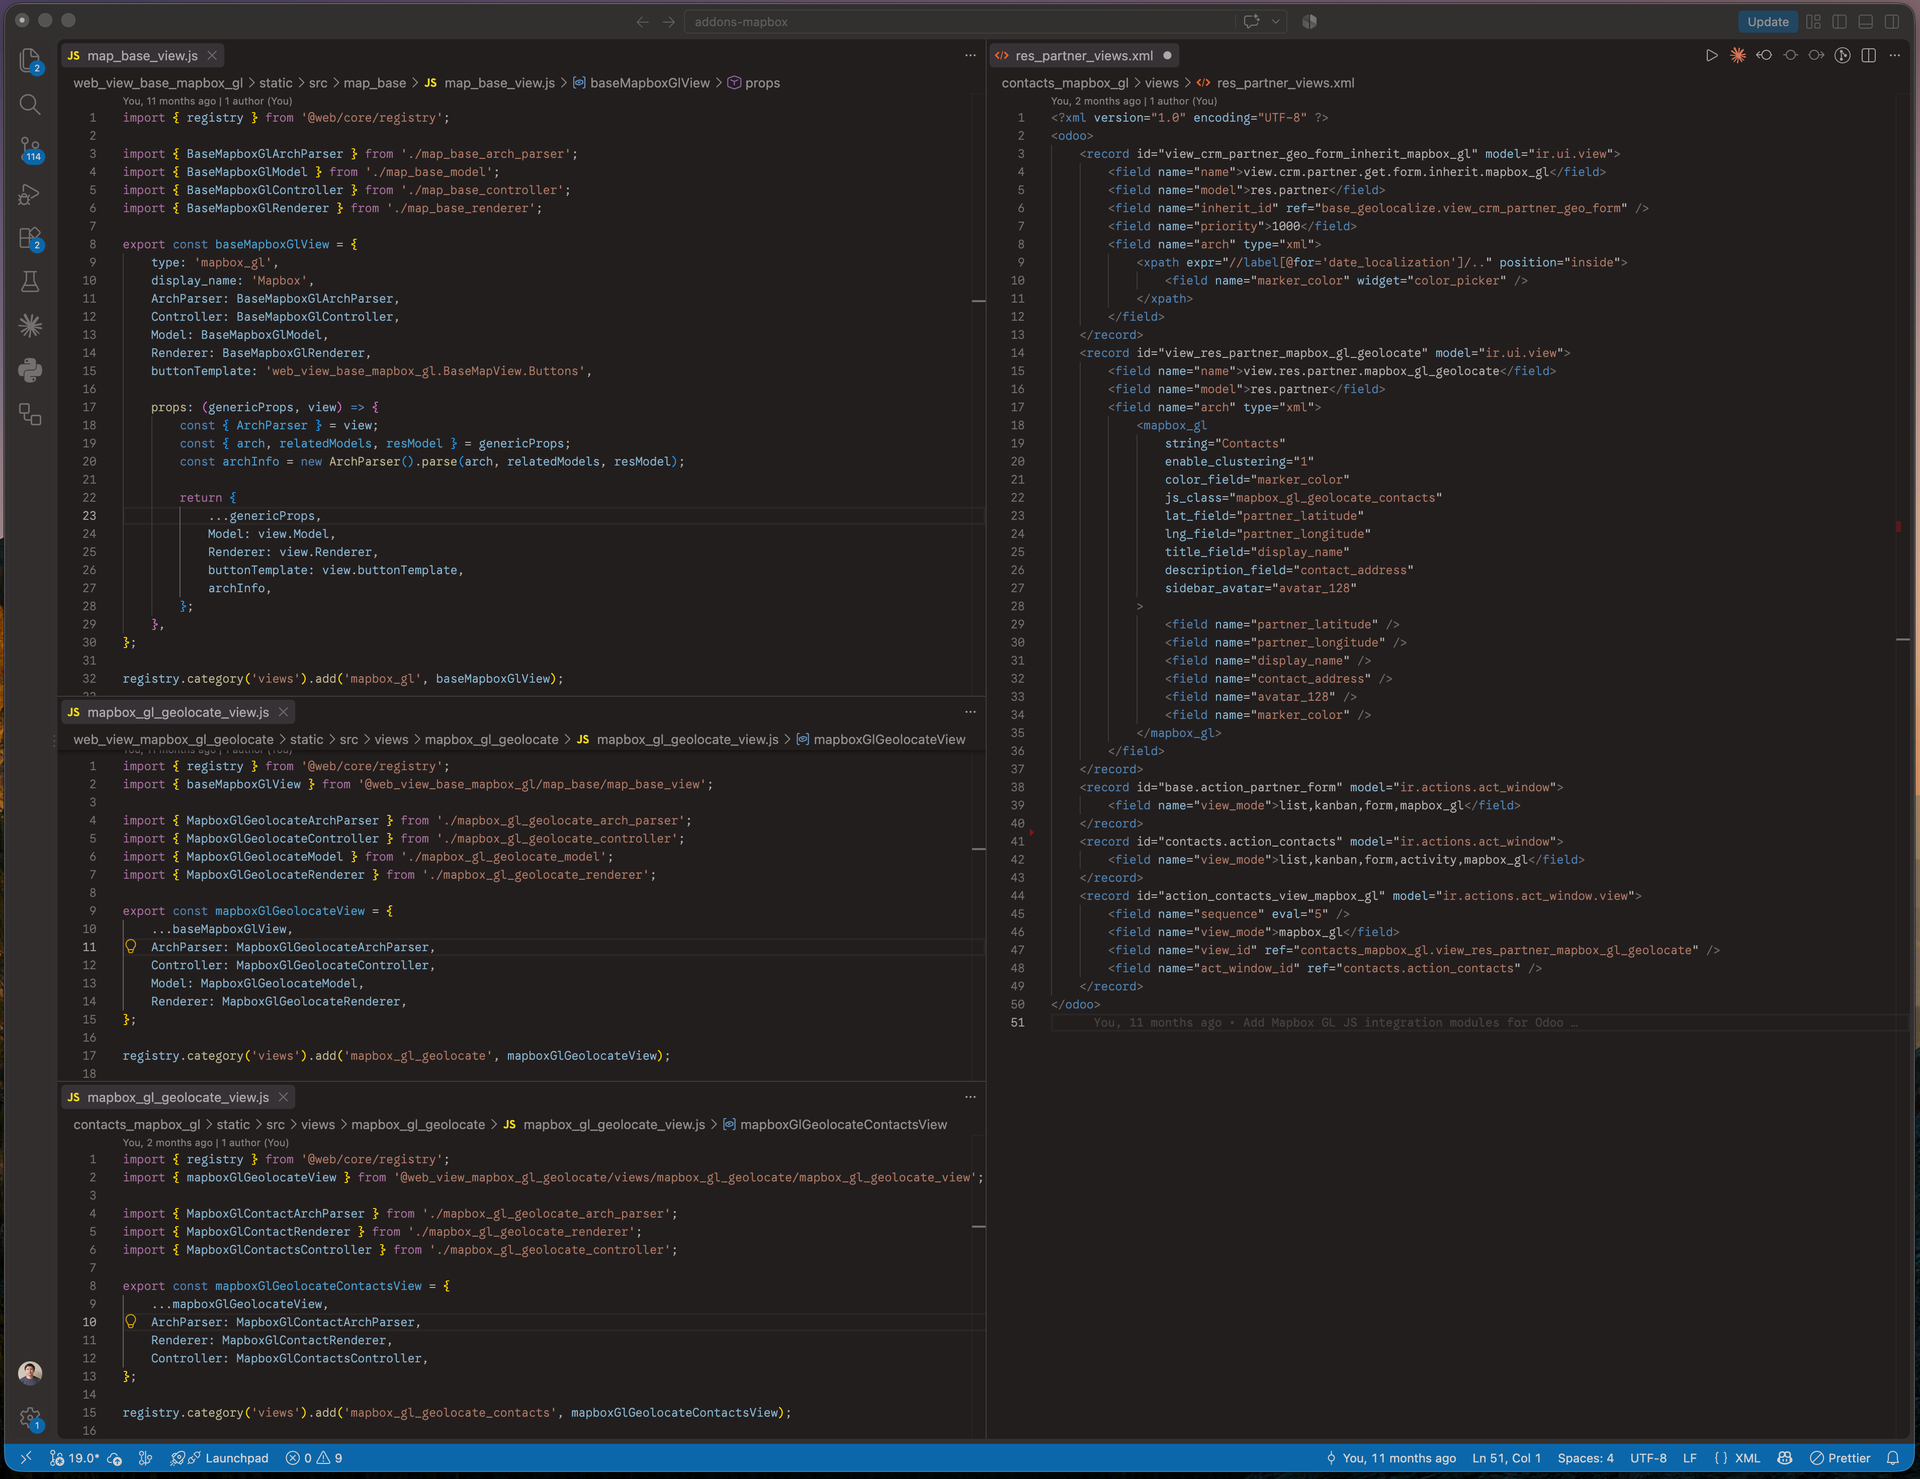Go forward with the title bar arrow

coord(669,22)
